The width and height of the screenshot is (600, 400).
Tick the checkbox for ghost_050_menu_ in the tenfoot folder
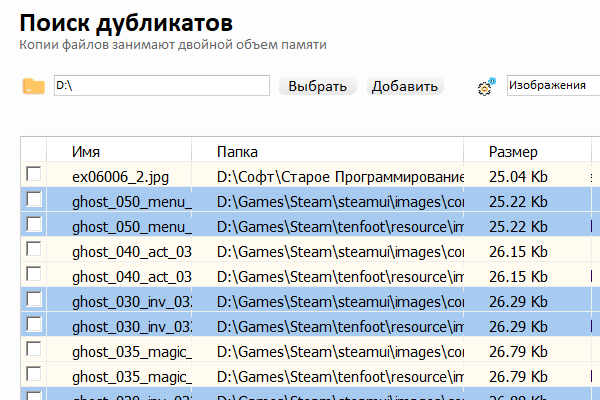[x=34, y=225]
